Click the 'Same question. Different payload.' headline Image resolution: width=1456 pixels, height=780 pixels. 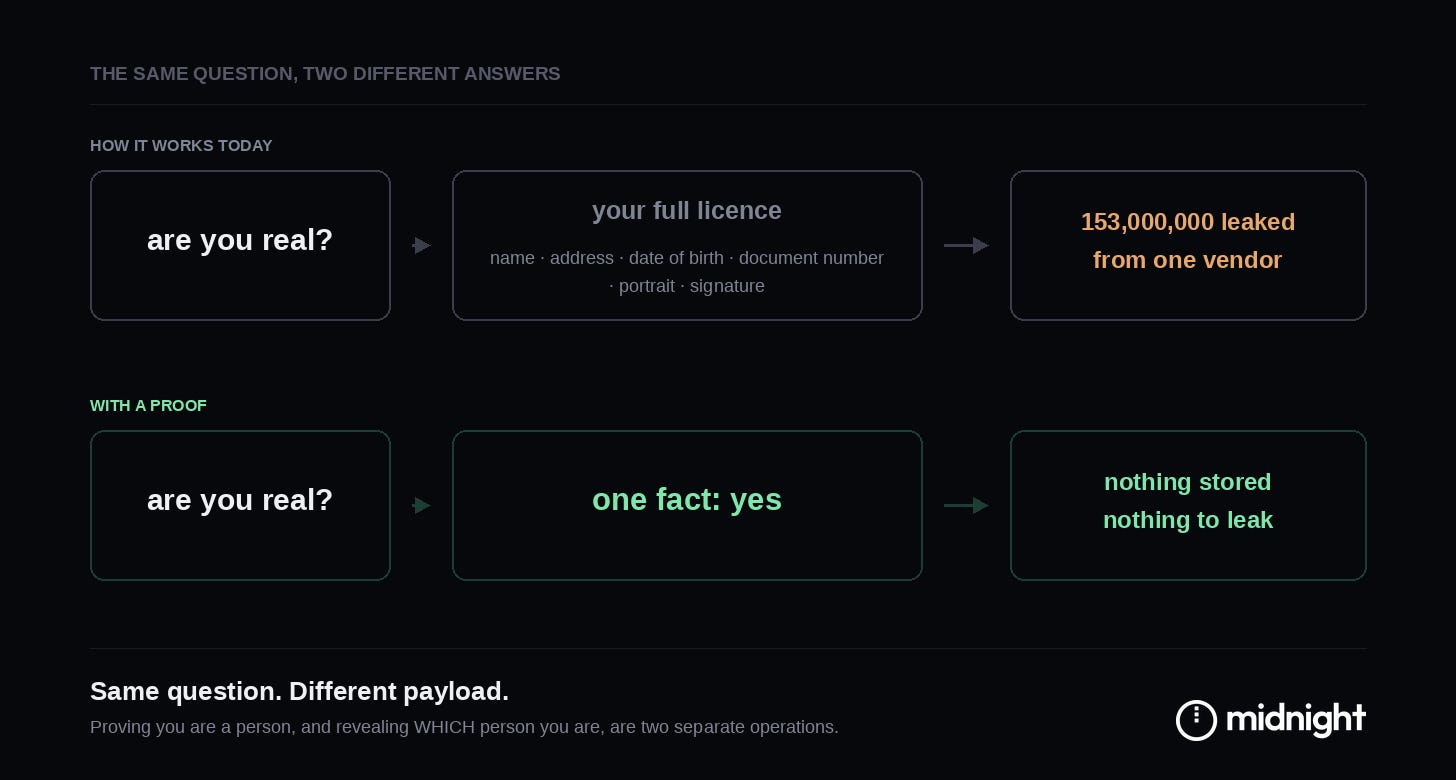point(299,691)
